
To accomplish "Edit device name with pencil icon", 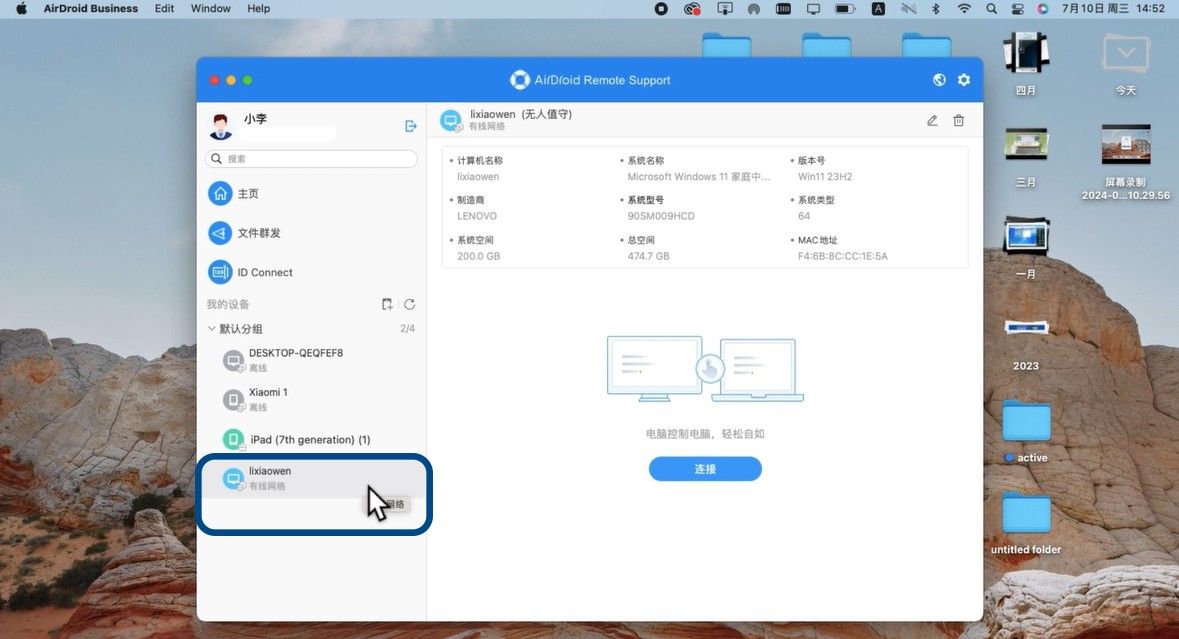I will 932,120.
